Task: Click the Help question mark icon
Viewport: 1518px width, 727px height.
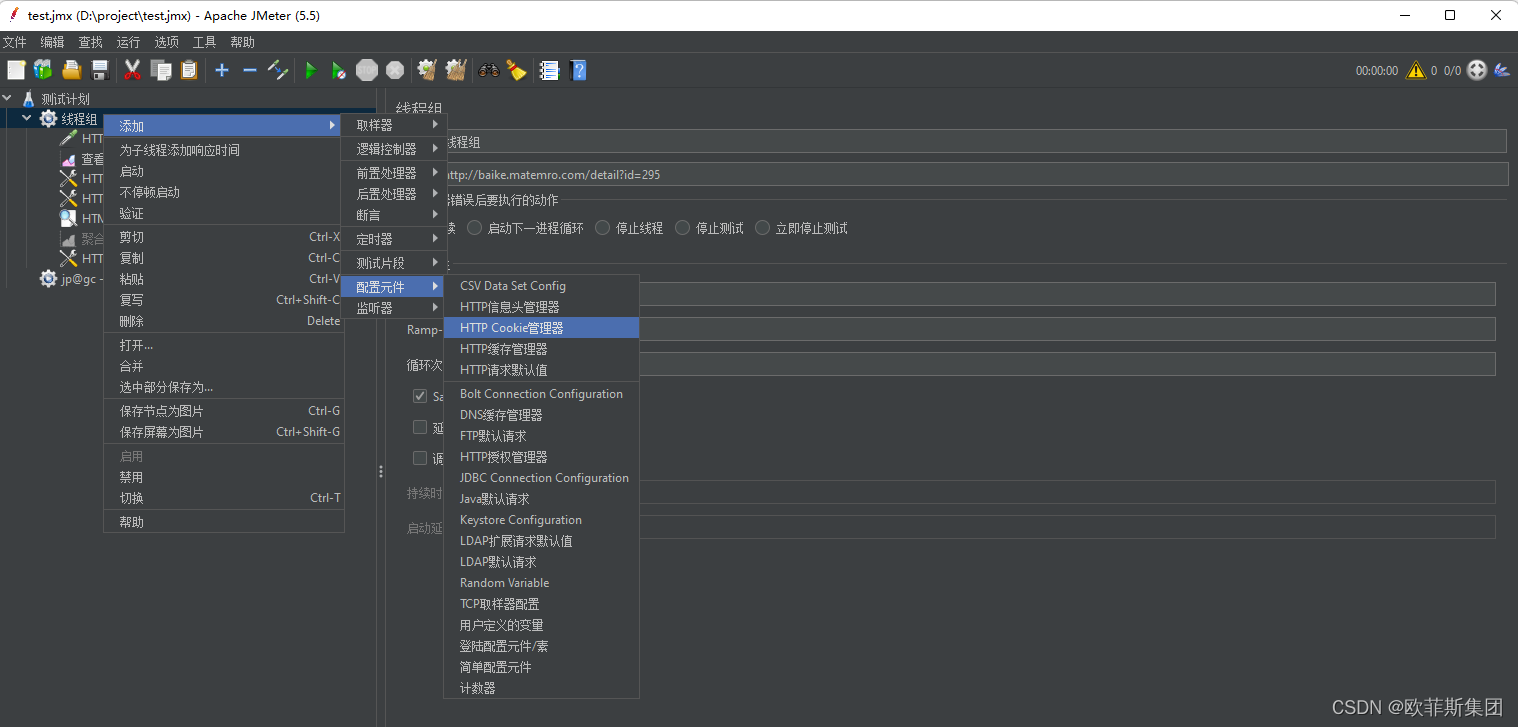Action: pyautogui.click(x=578, y=70)
